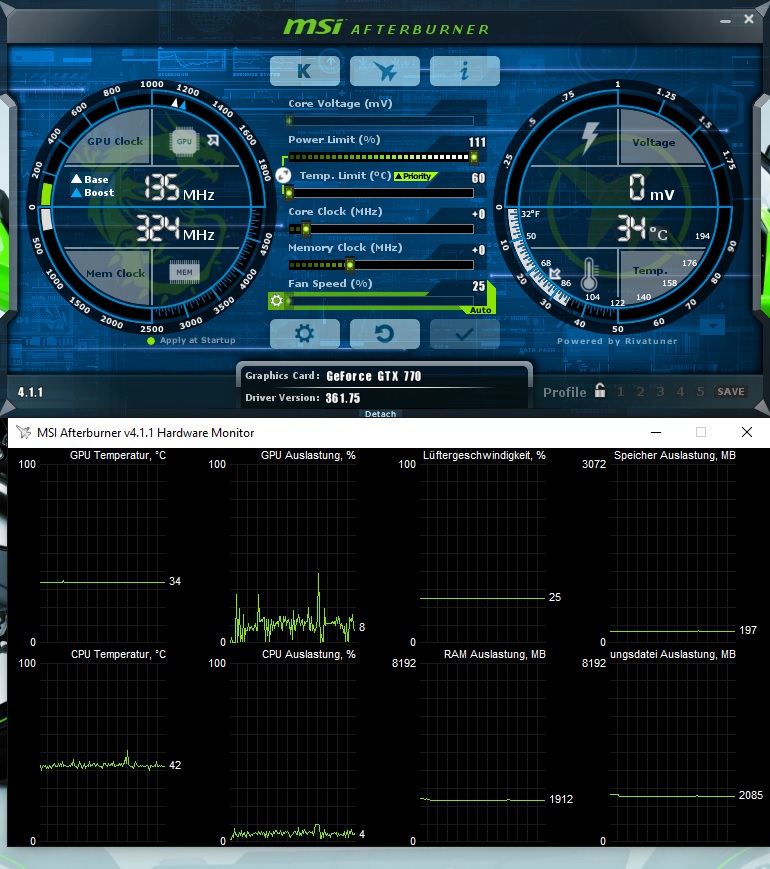Screen dimensions: 770x869
Task: Open the Kombustor K button
Action: (x=304, y=70)
